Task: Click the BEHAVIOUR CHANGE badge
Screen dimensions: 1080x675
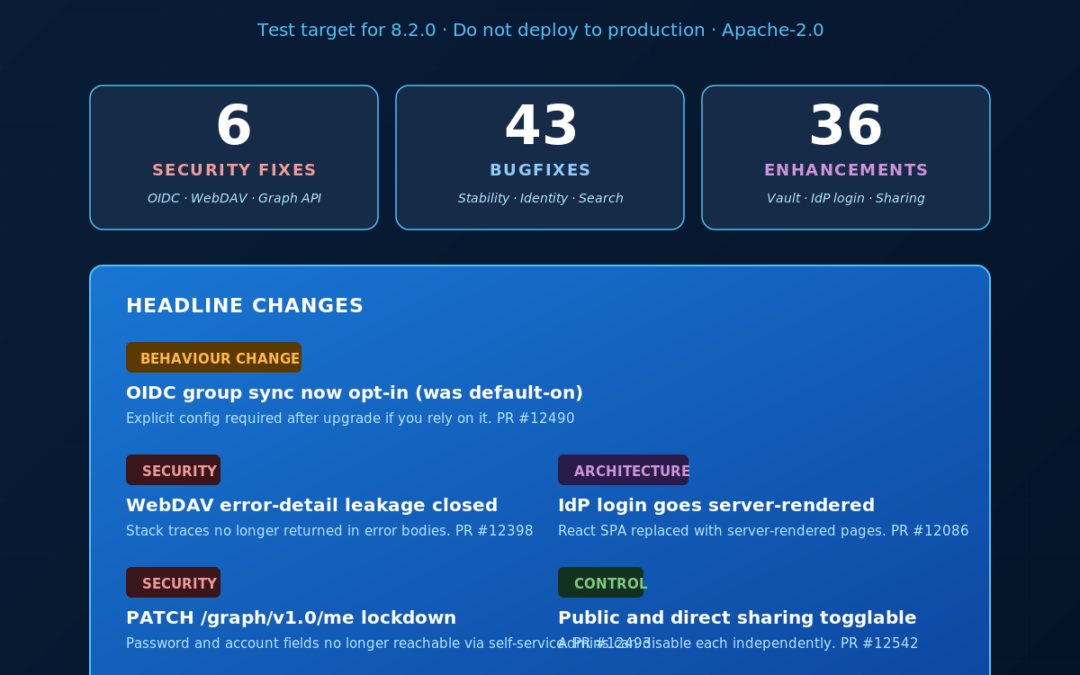Action: point(214,357)
